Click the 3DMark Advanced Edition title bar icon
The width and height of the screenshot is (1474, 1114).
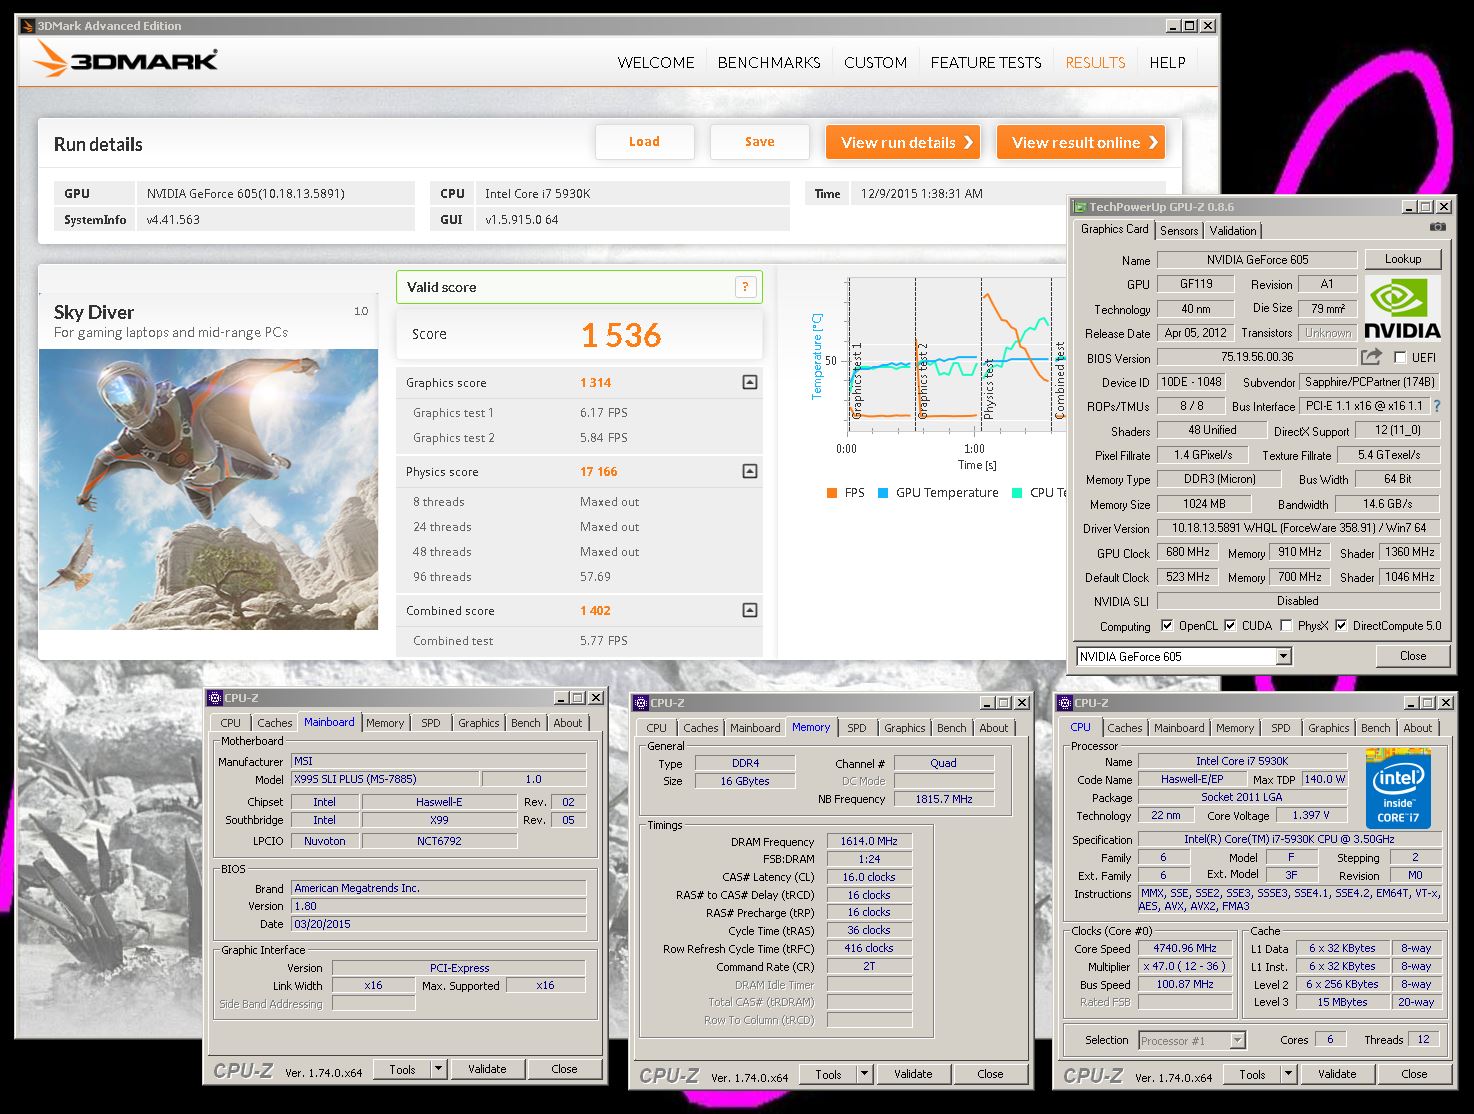(28, 26)
